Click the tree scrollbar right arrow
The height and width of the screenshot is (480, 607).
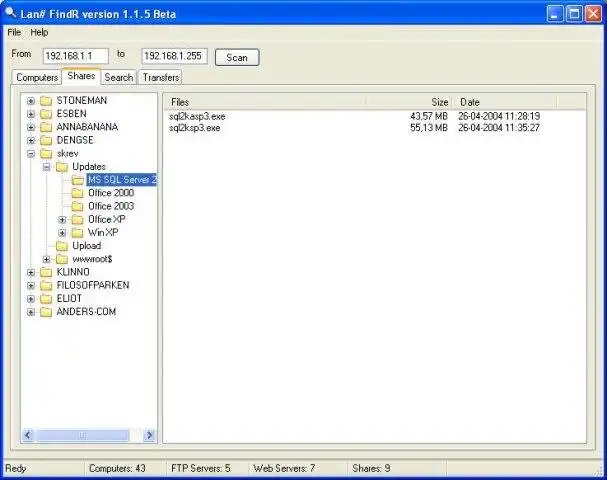click(x=149, y=435)
